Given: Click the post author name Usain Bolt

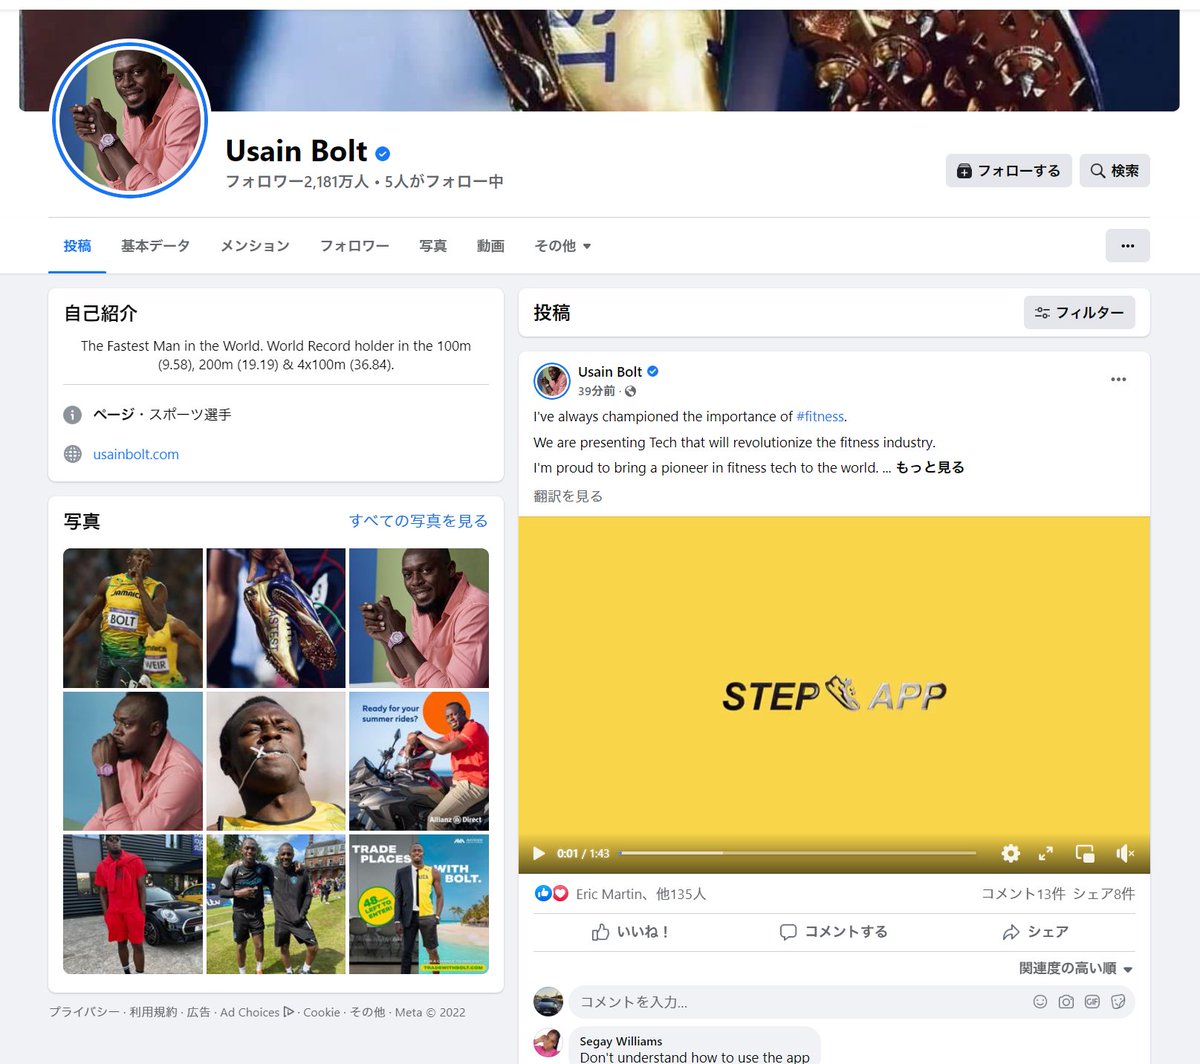Looking at the screenshot, I should point(610,372).
